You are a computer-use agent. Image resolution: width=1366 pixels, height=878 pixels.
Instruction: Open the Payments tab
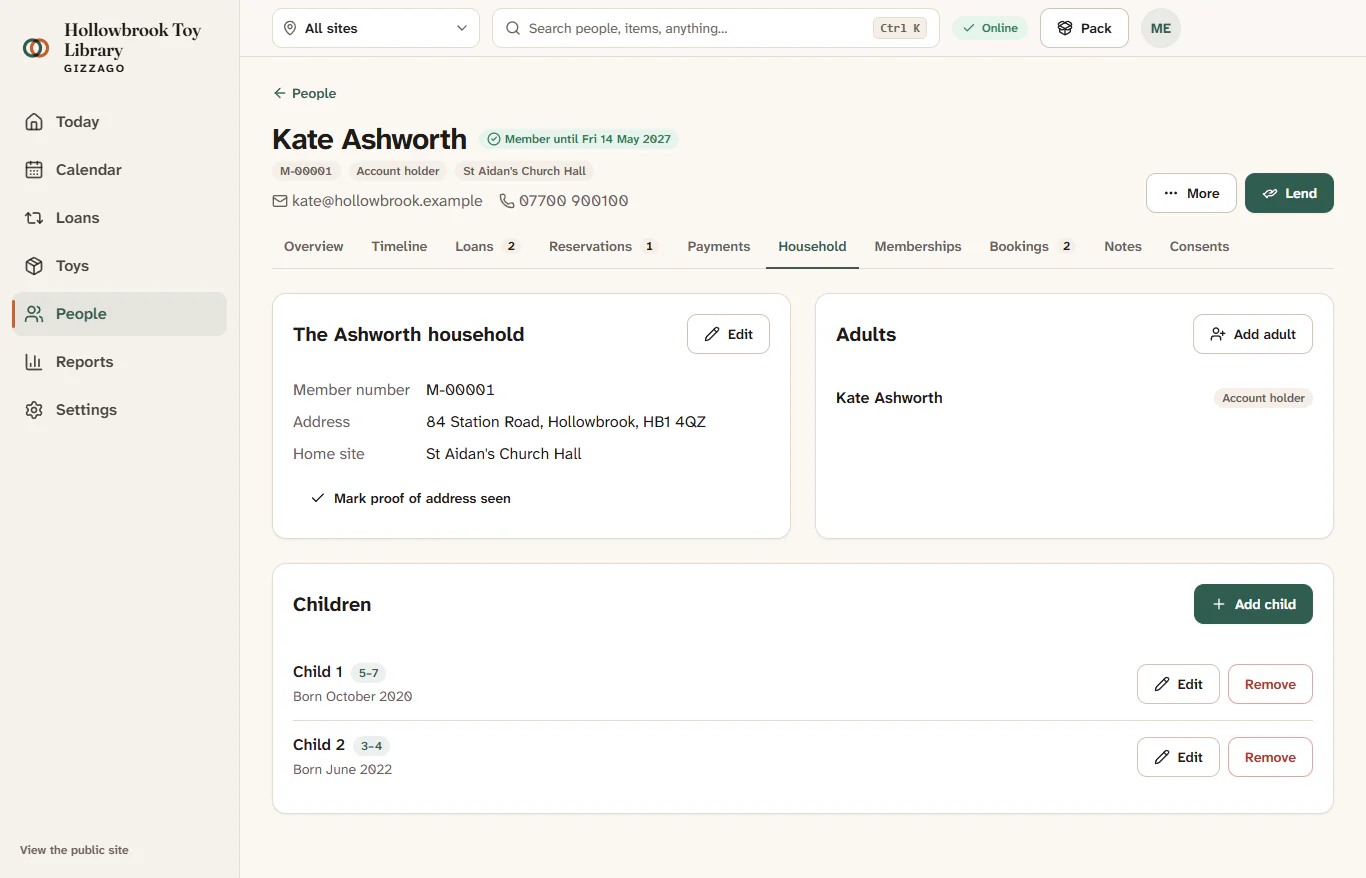point(718,246)
